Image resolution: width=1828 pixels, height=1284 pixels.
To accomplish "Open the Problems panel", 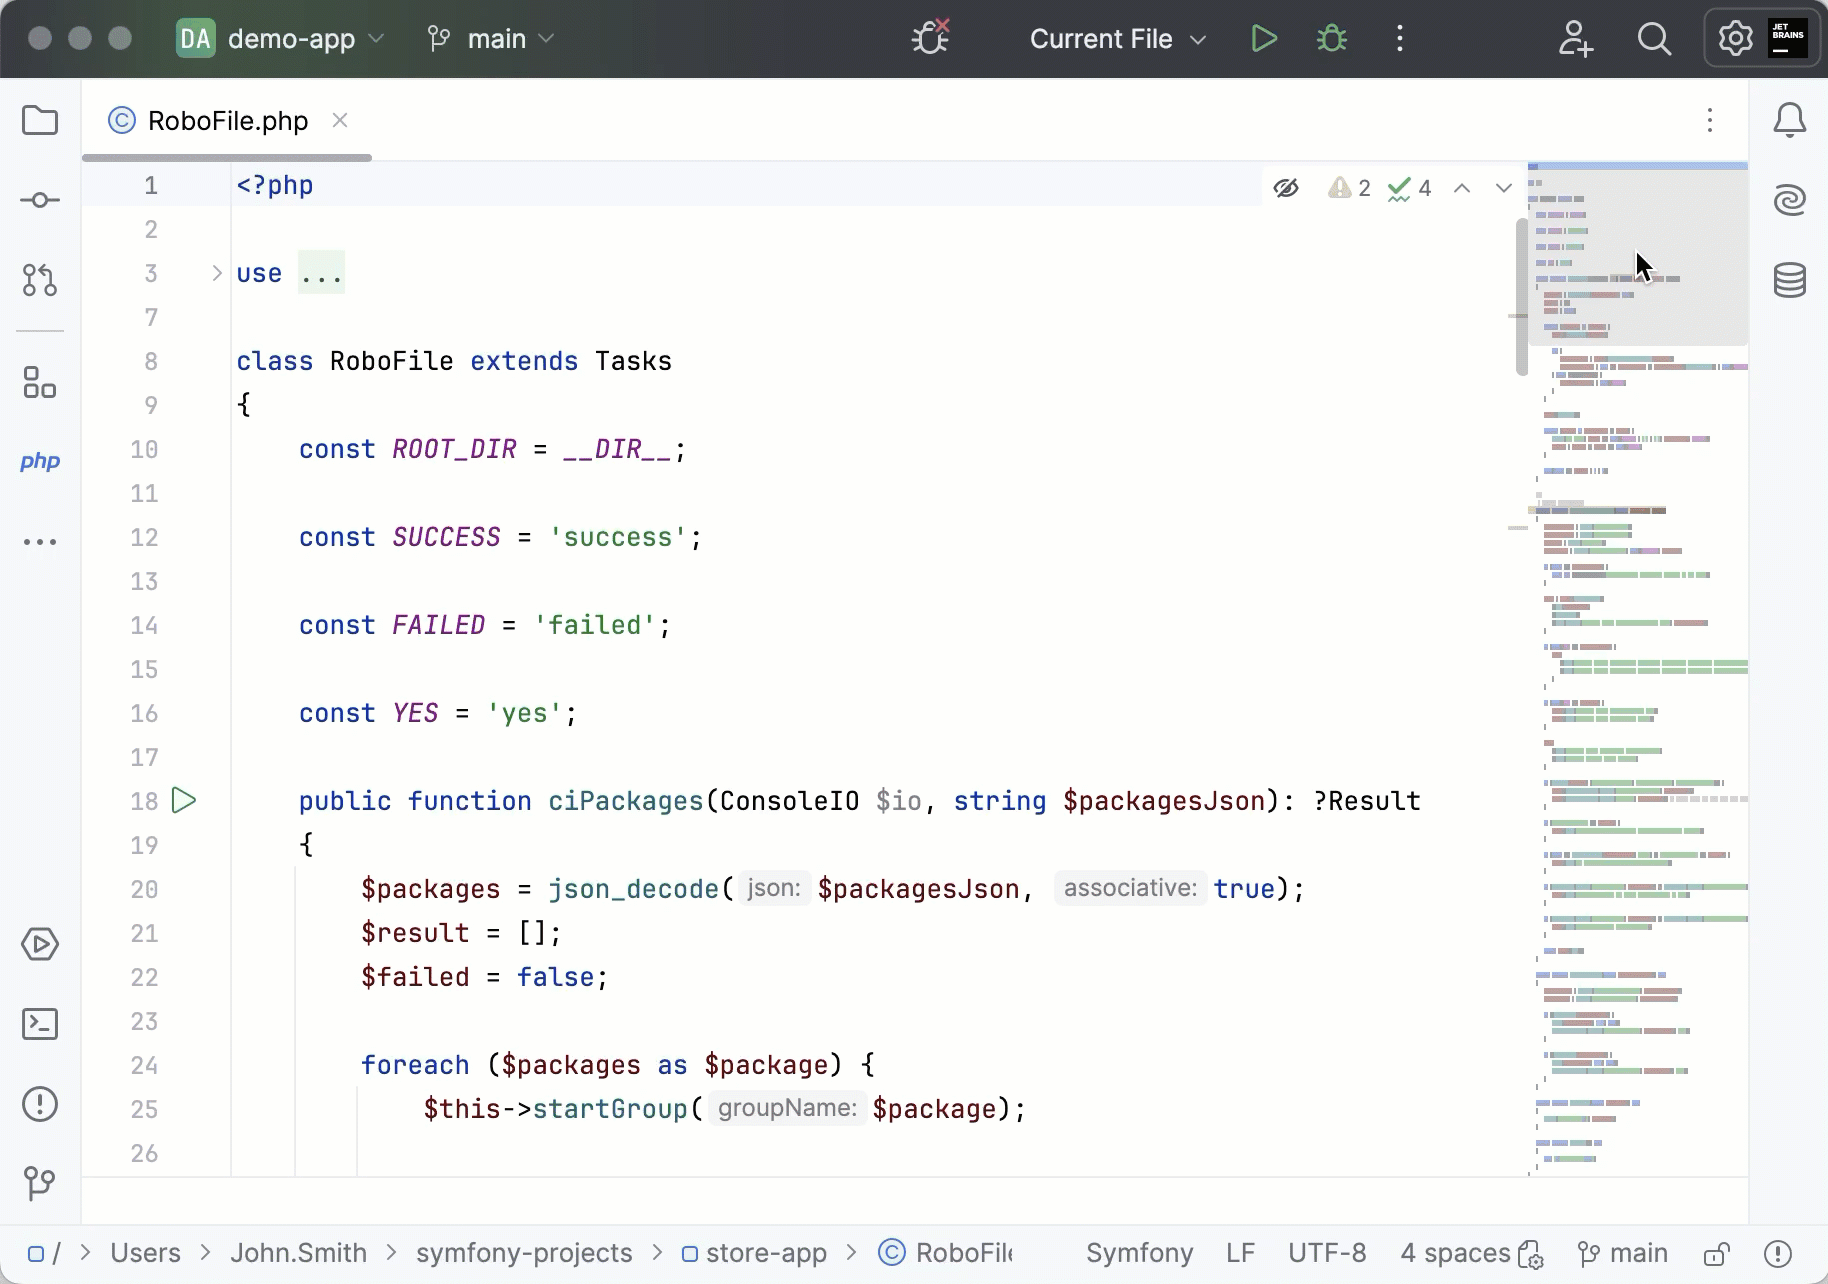I will (x=40, y=1104).
